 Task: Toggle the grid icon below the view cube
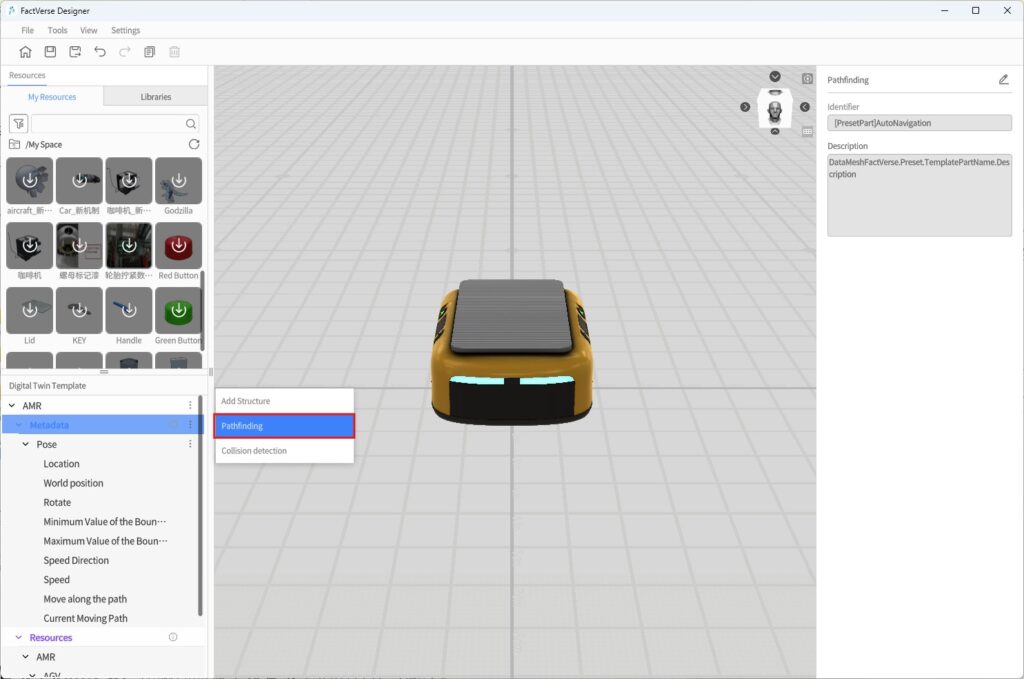click(x=807, y=130)
